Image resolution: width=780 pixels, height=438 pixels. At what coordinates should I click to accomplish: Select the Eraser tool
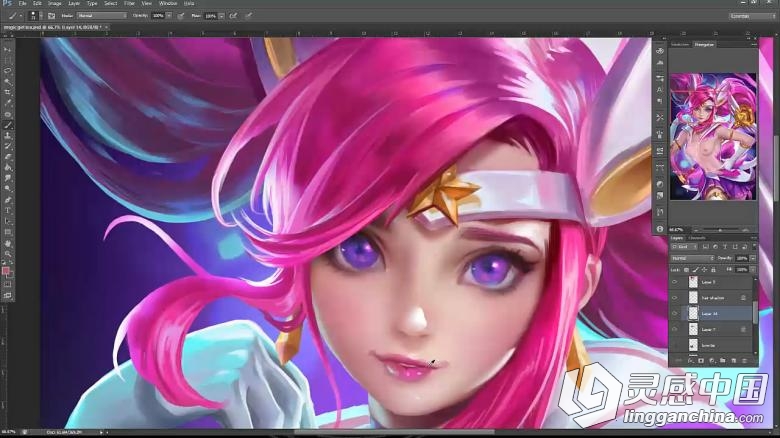tap(7, 157)
